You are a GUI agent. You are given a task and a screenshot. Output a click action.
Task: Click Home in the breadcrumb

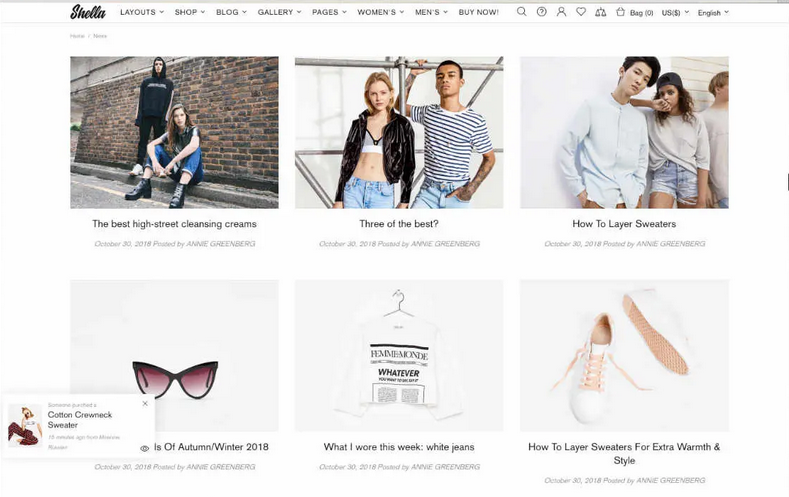[x=77, y=36]
